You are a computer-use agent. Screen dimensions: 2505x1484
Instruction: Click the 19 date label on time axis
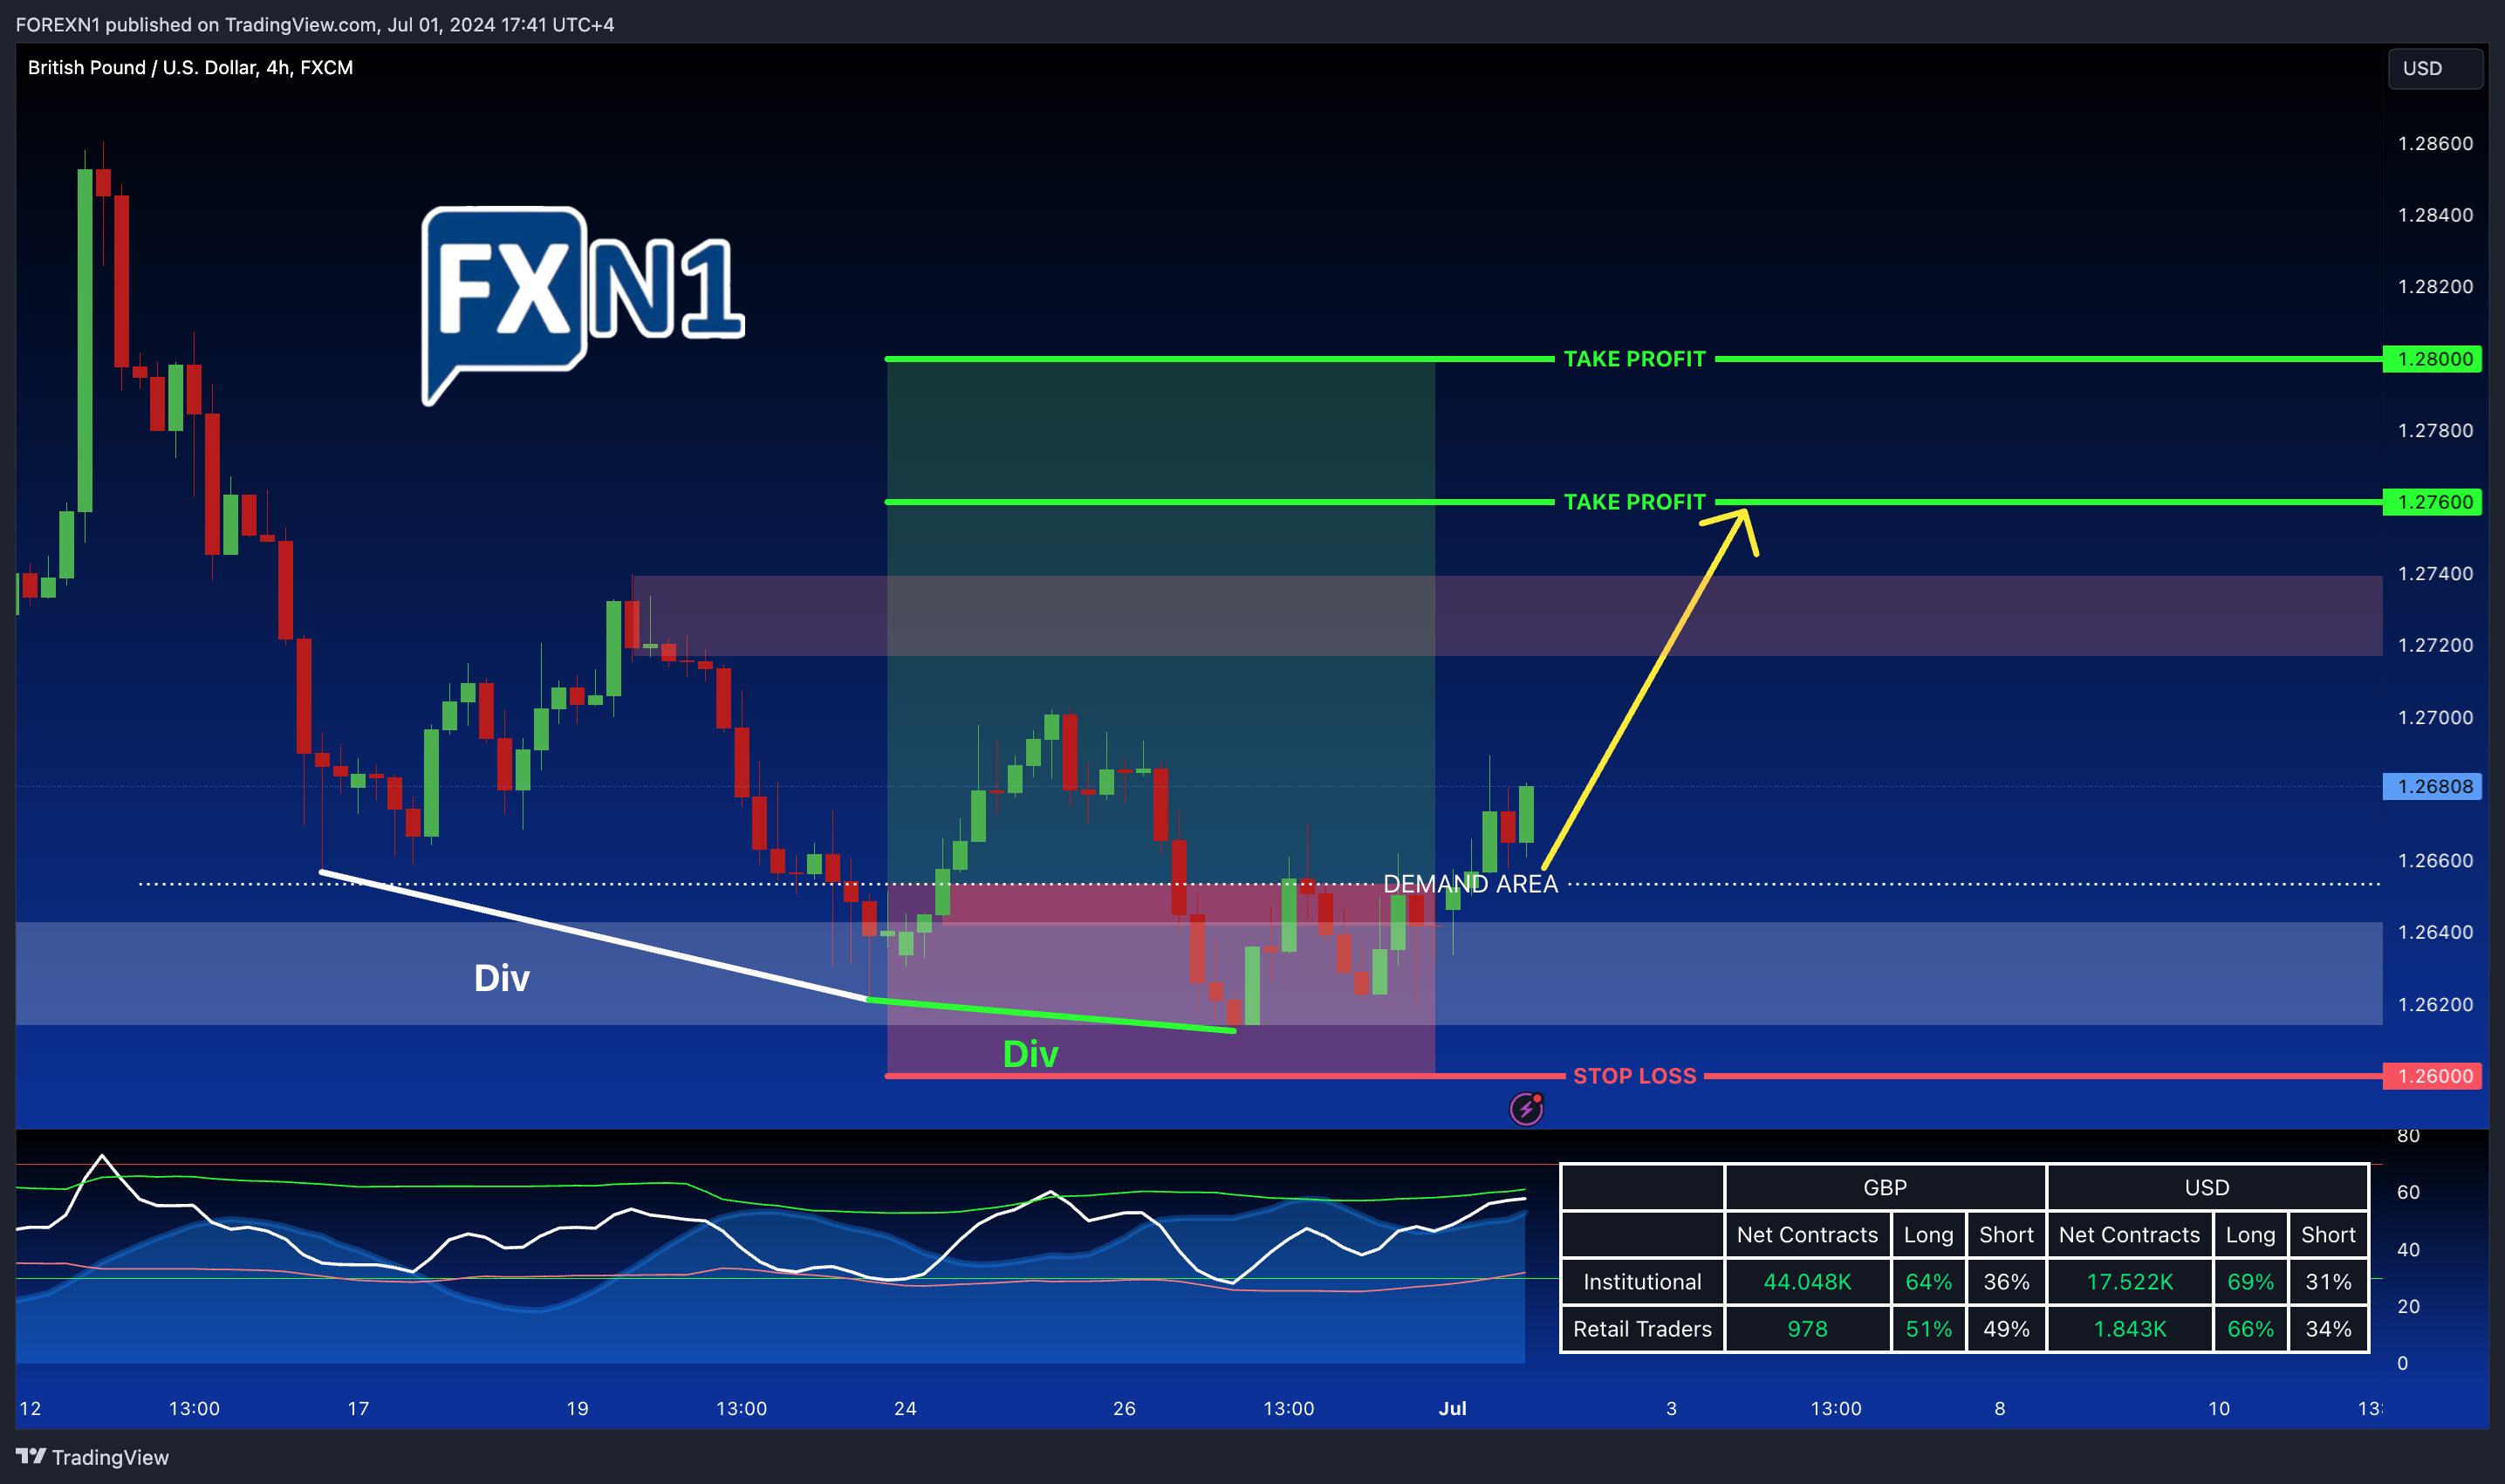tap(577, 1409)
